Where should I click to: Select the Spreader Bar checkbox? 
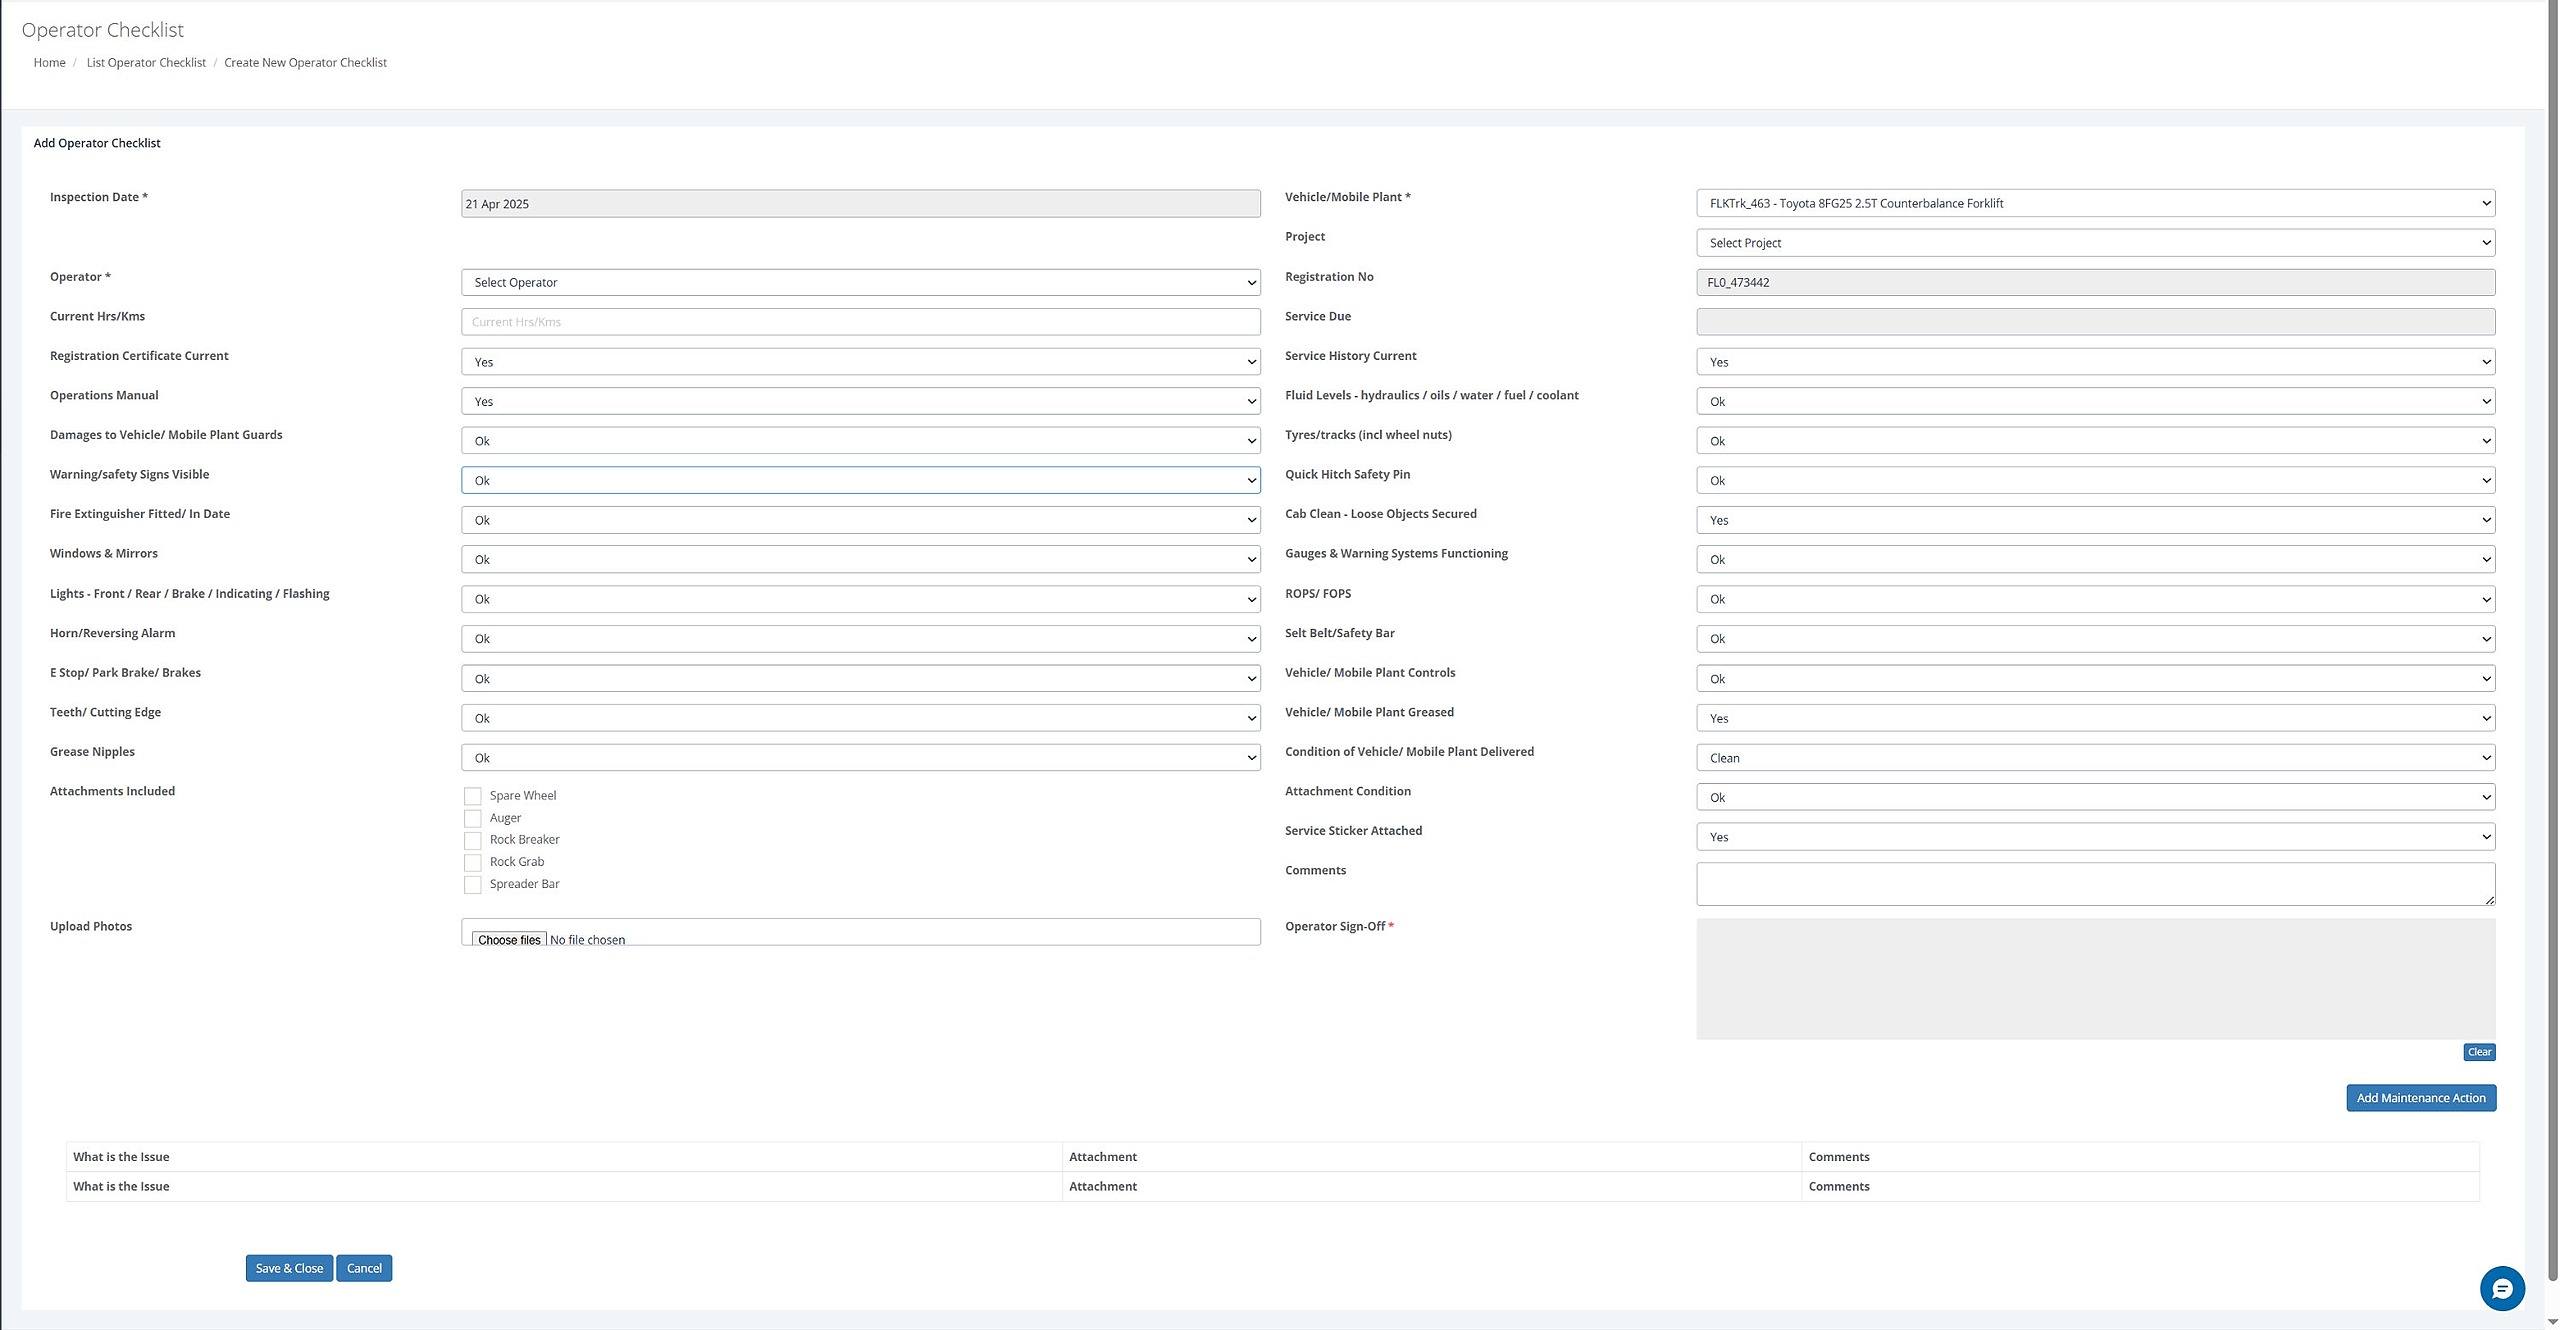473,884
